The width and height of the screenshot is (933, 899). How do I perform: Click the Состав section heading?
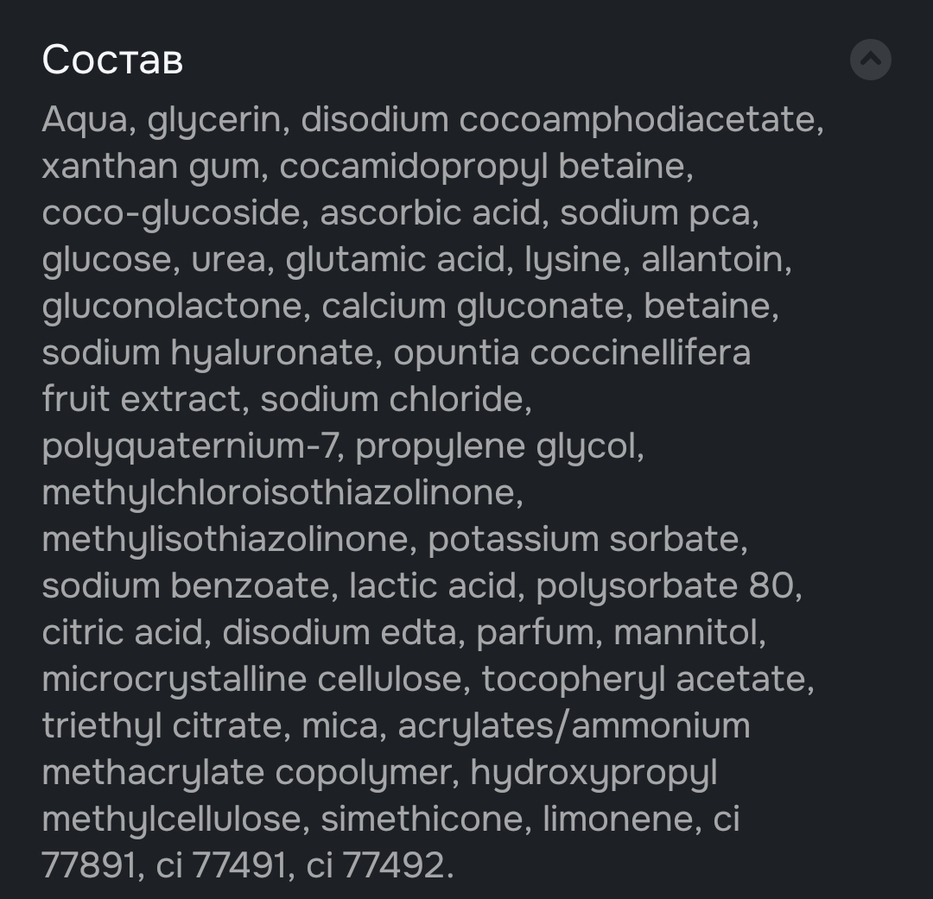click(x=112, y=60)
